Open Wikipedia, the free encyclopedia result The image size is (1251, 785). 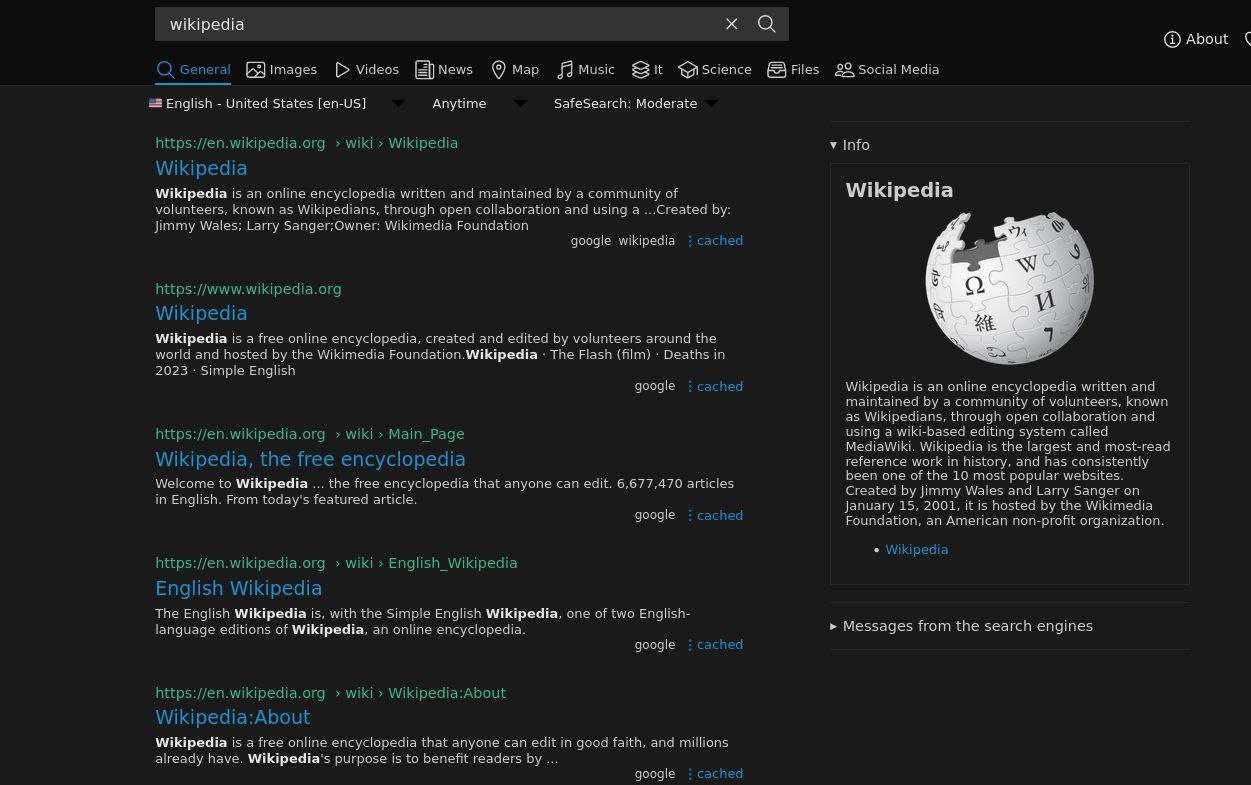(310, 459)
